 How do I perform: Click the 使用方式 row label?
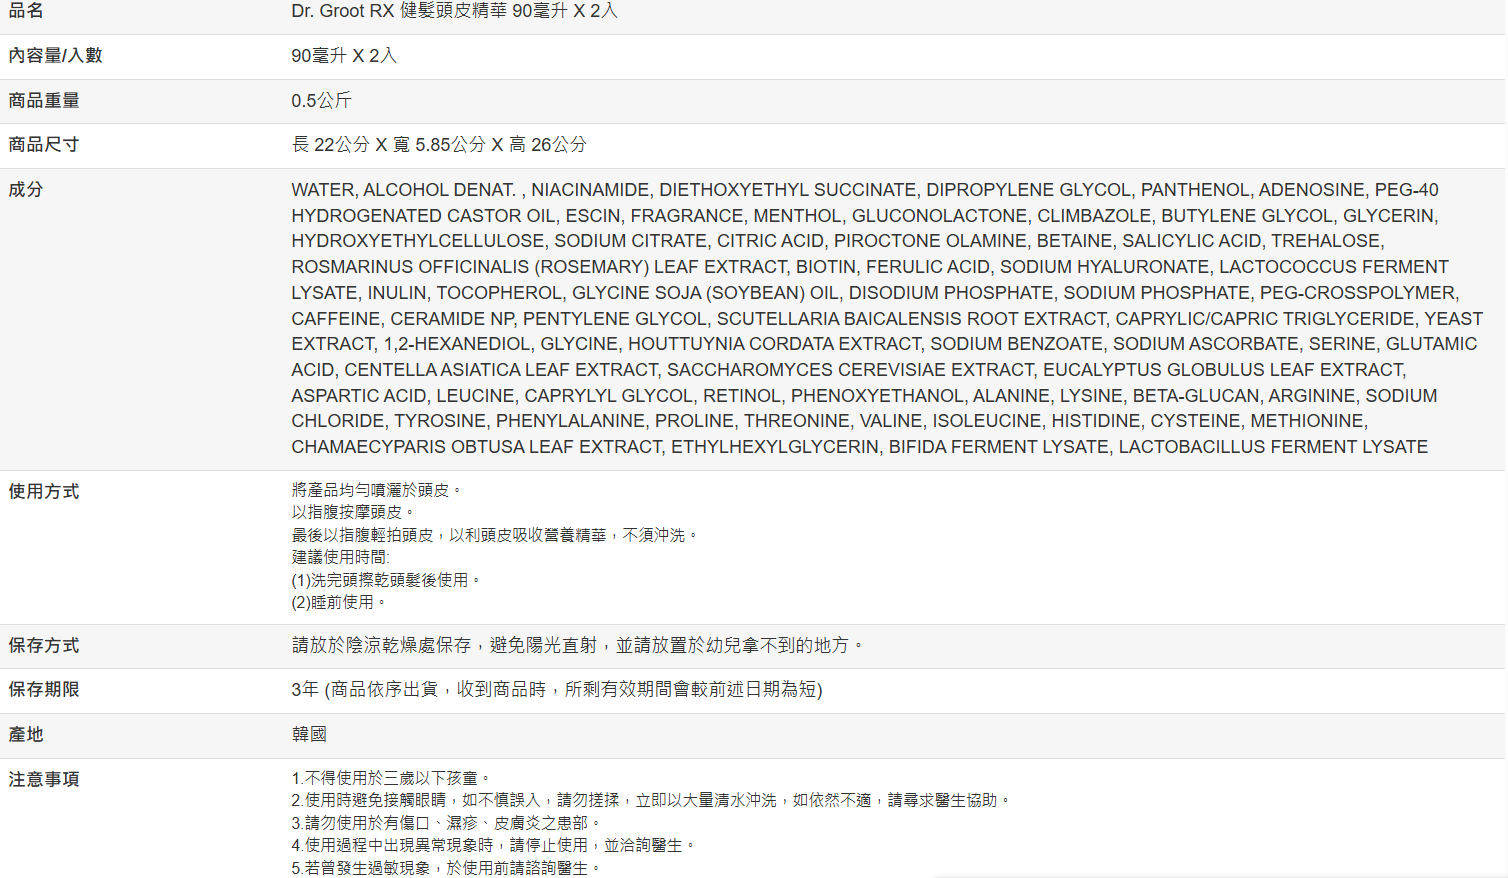pos(44,492)
